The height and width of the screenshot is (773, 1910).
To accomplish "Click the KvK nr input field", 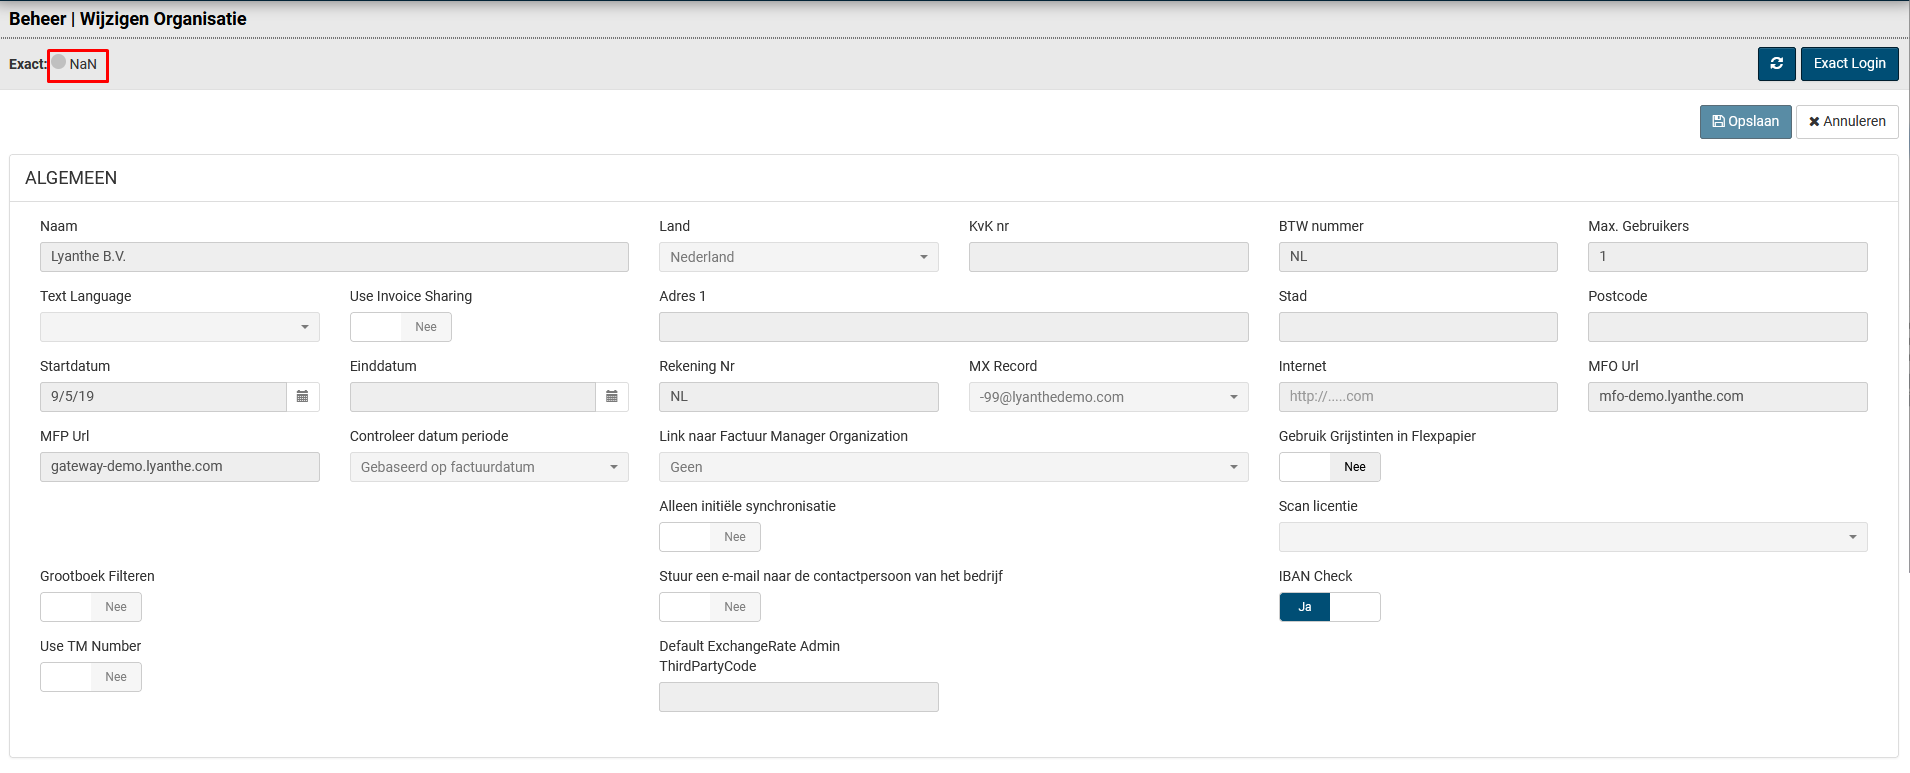I will tap(1108, 257).
